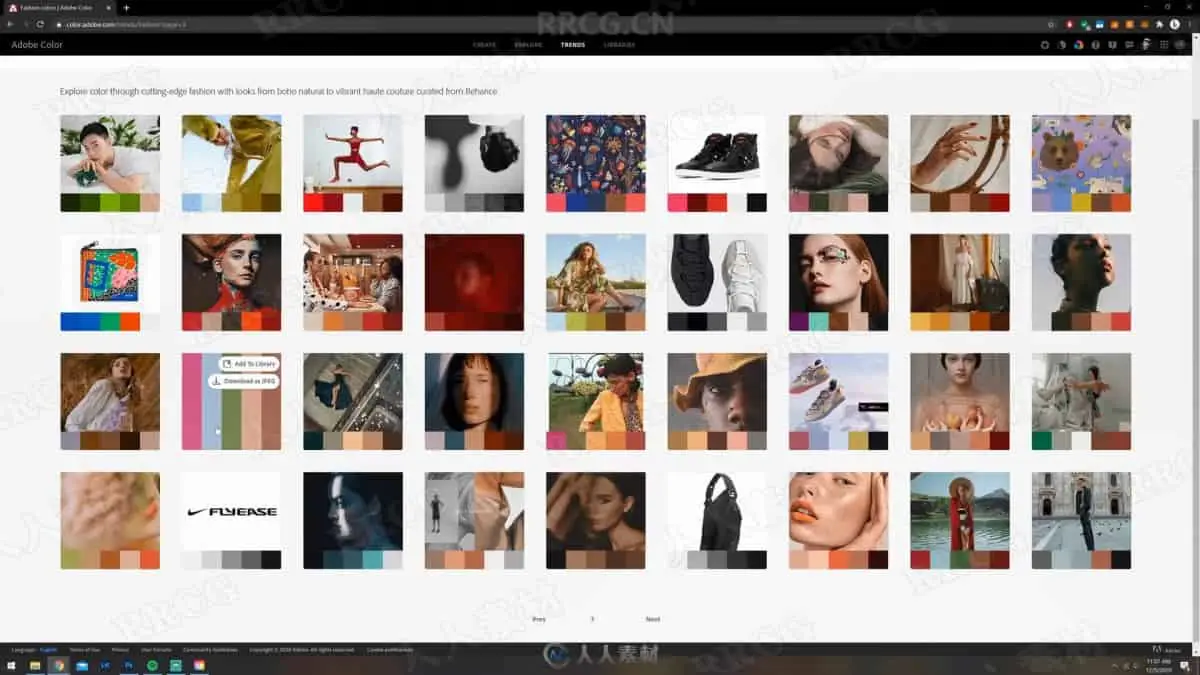Open the black and white sneakers palette card
Screen dimensions: 1200x675
[717, 282]
